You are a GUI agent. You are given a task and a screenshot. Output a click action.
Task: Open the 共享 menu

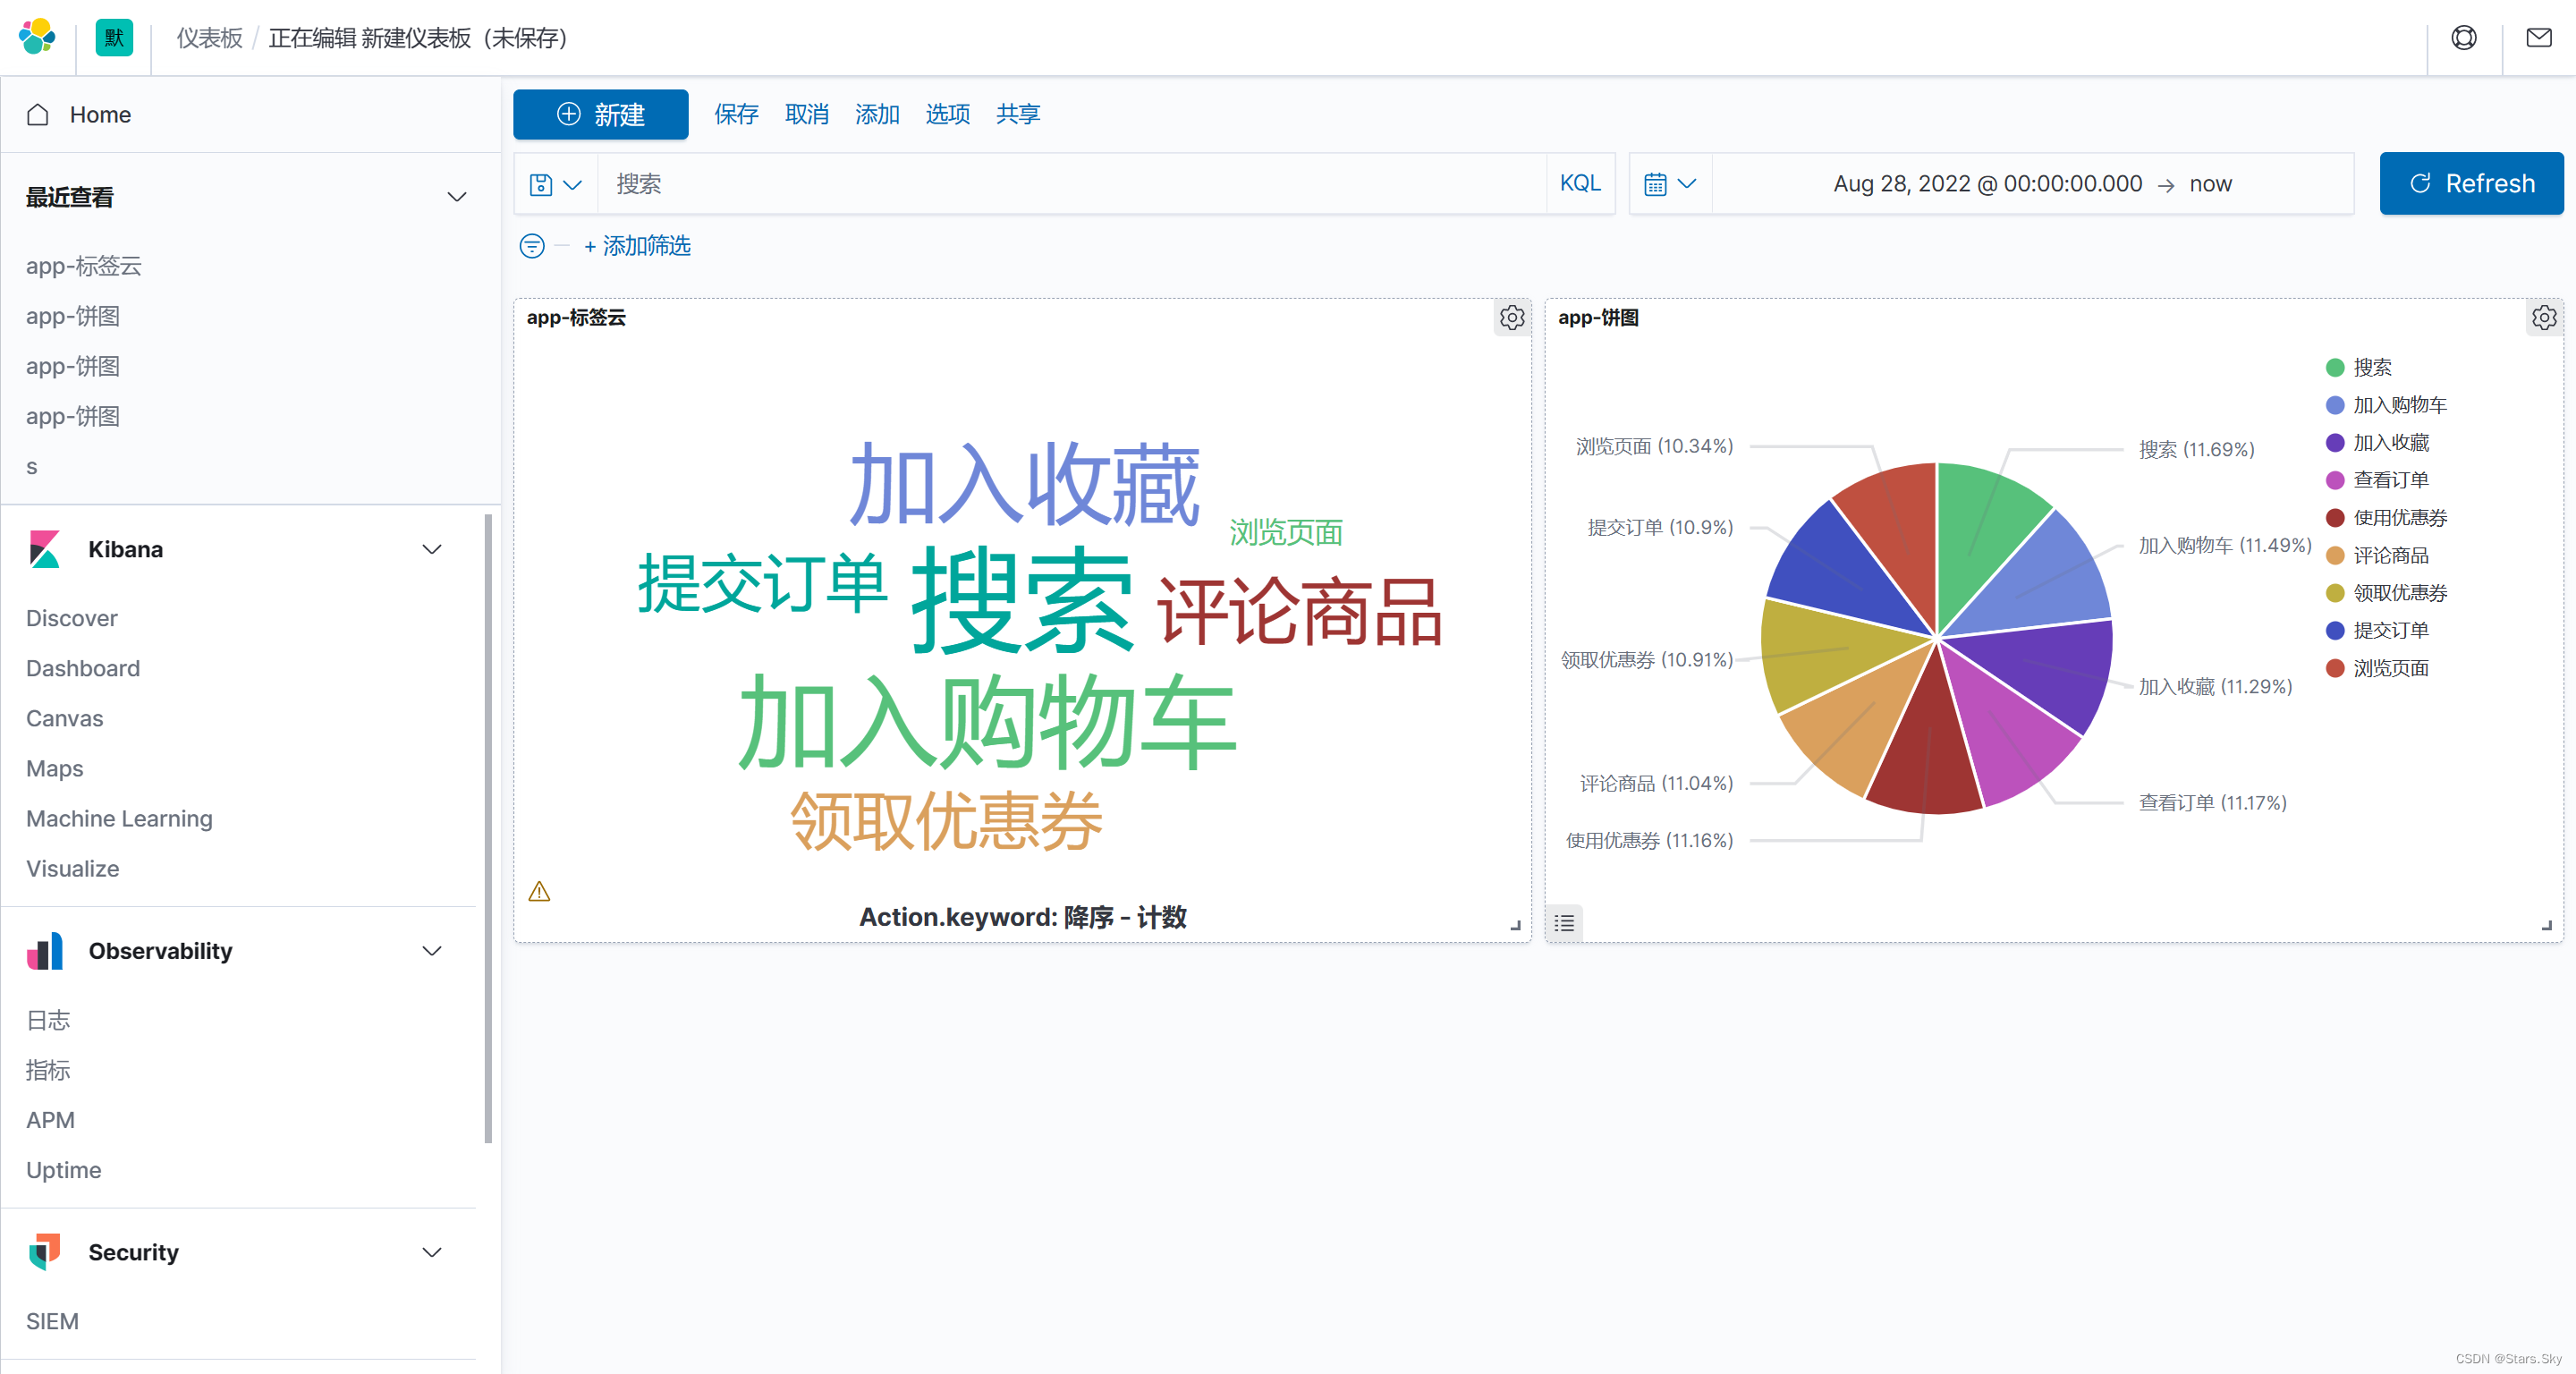[1017, 114]
